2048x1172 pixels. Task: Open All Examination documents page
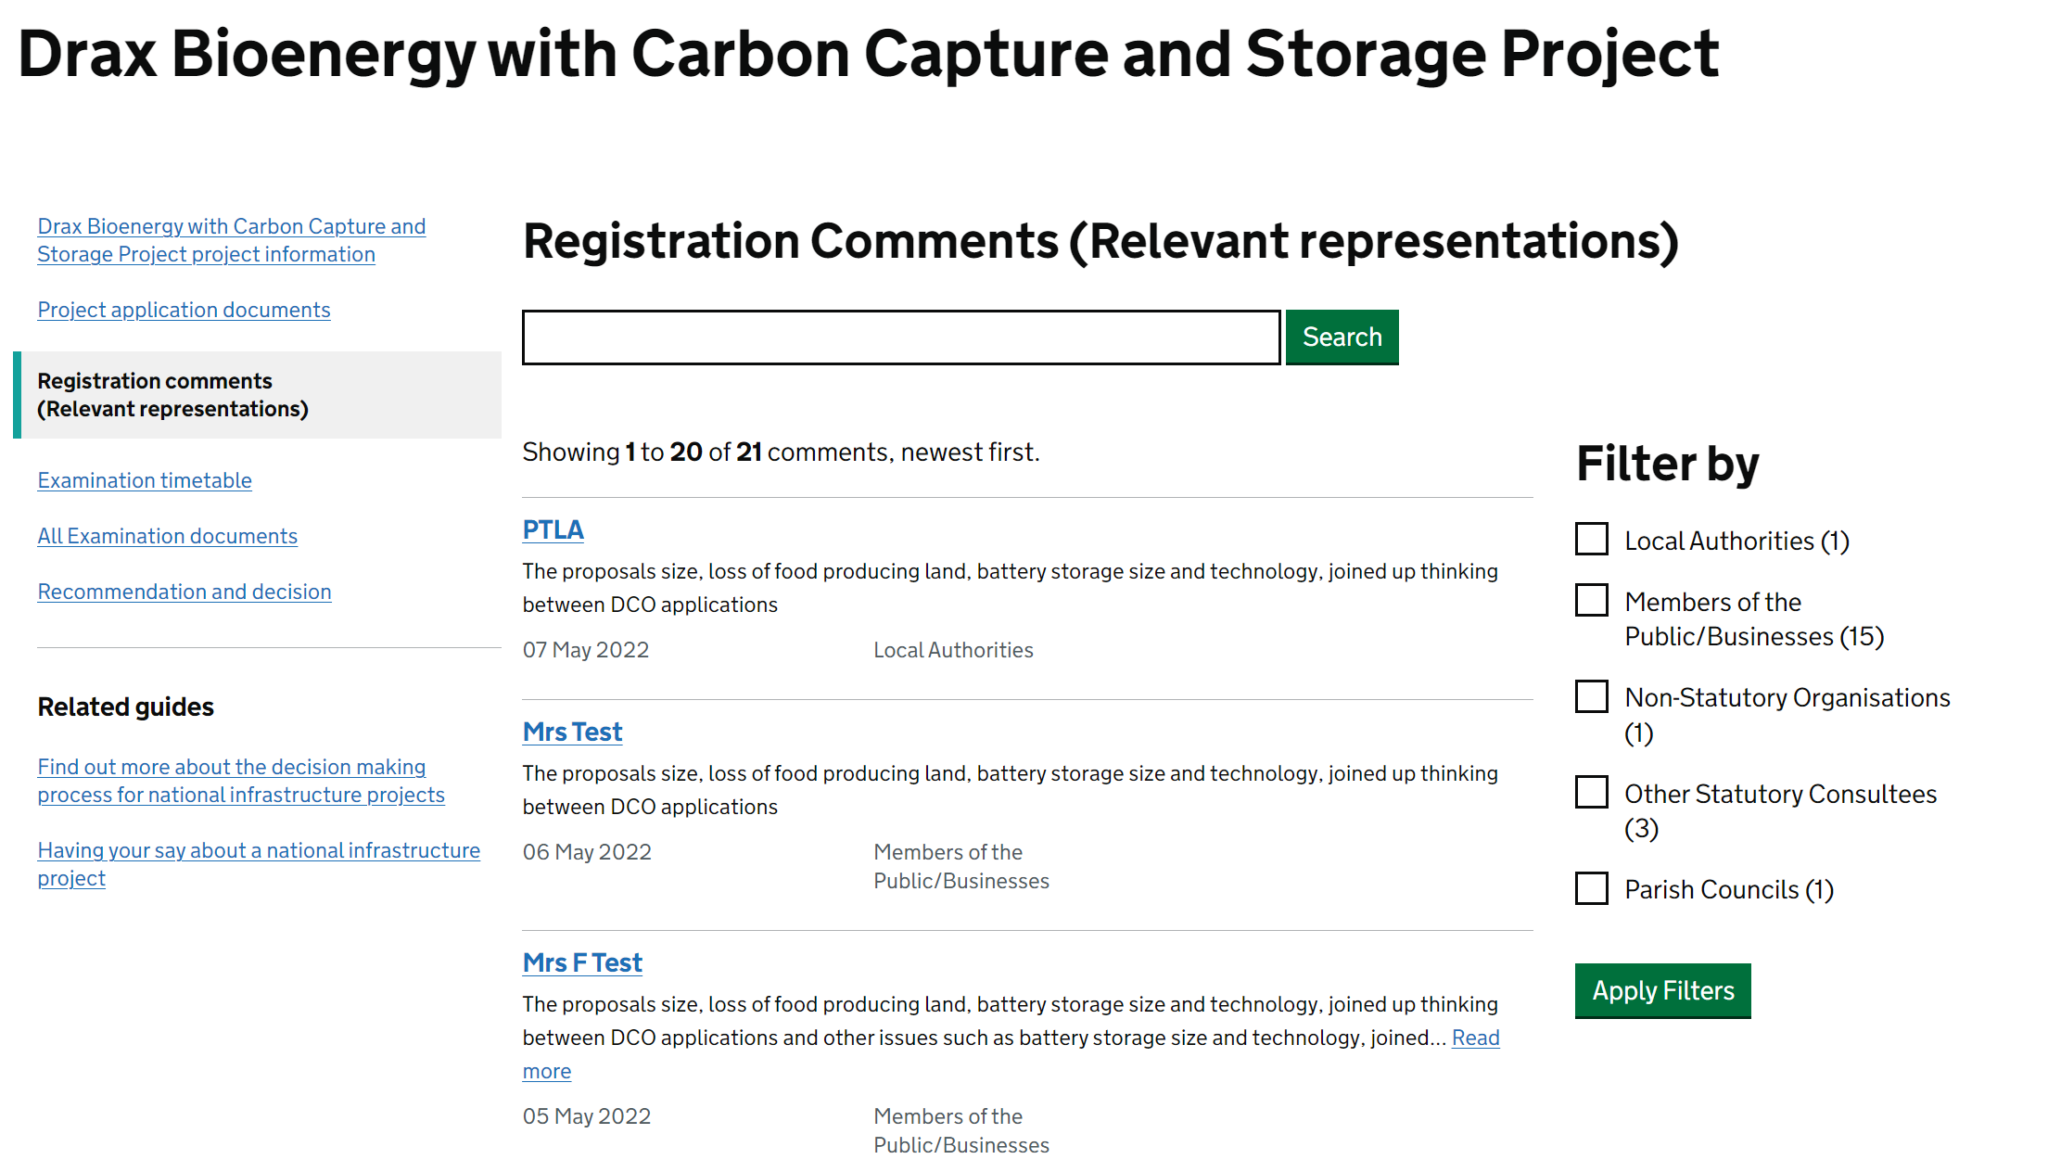(168, 536)
